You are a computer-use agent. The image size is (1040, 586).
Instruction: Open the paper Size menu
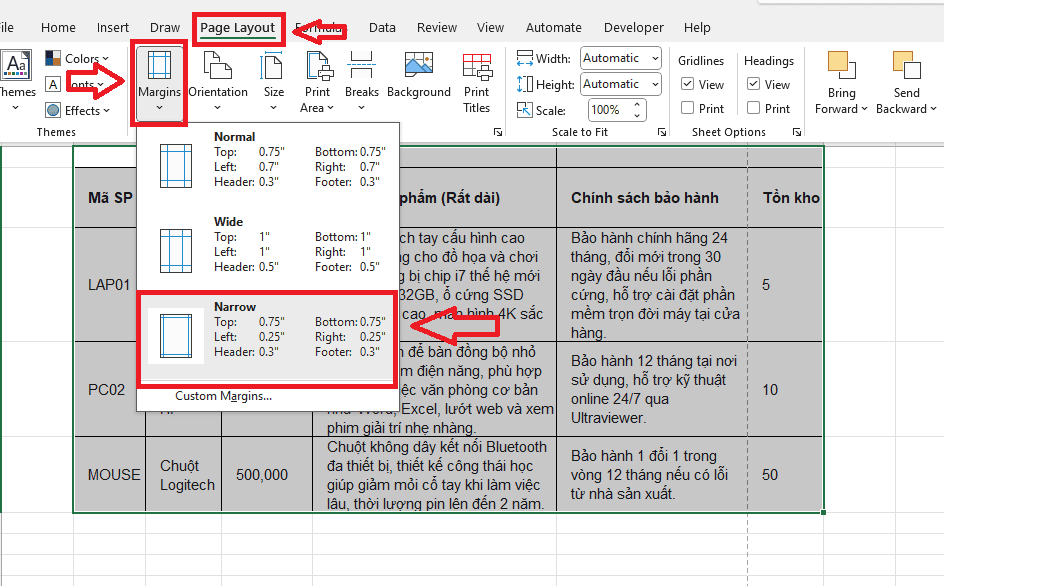[x=273, y=82]
